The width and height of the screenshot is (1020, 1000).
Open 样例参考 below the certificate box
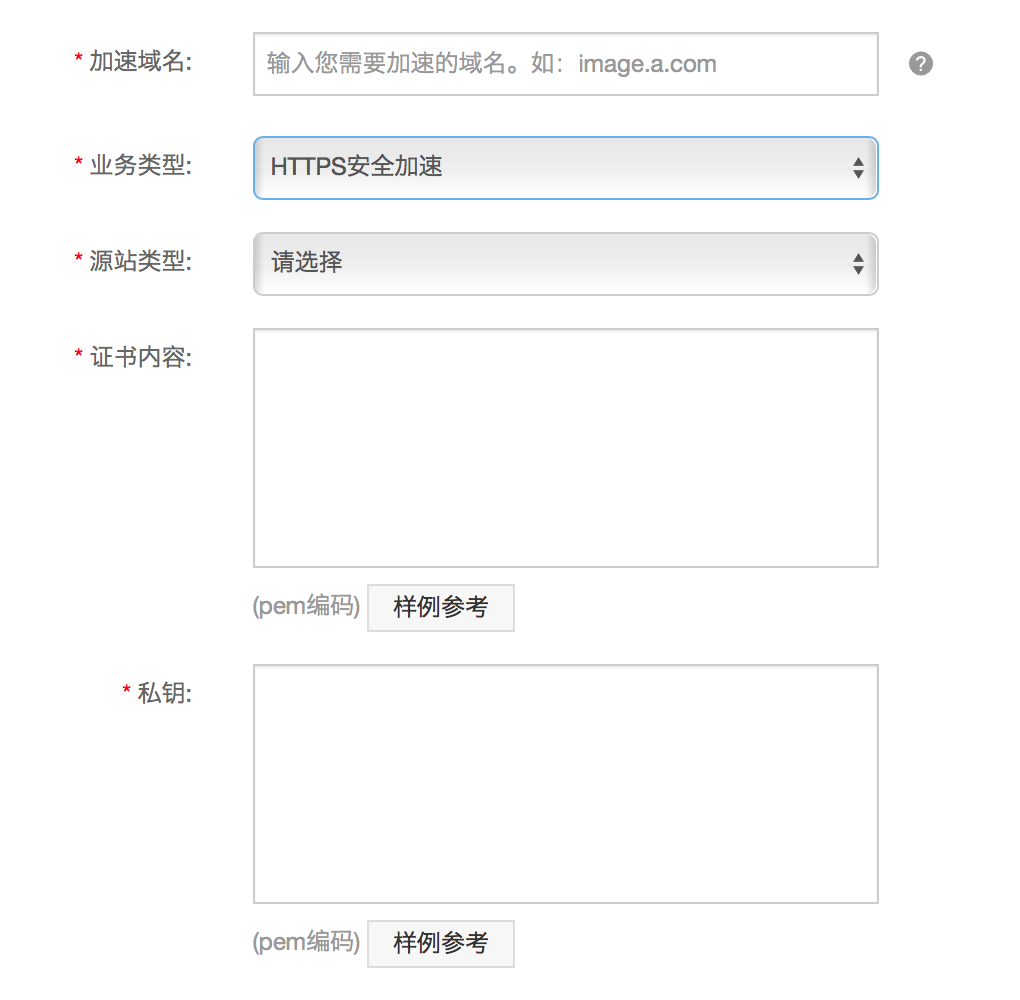pyautogui.click(x=440, y=607)
